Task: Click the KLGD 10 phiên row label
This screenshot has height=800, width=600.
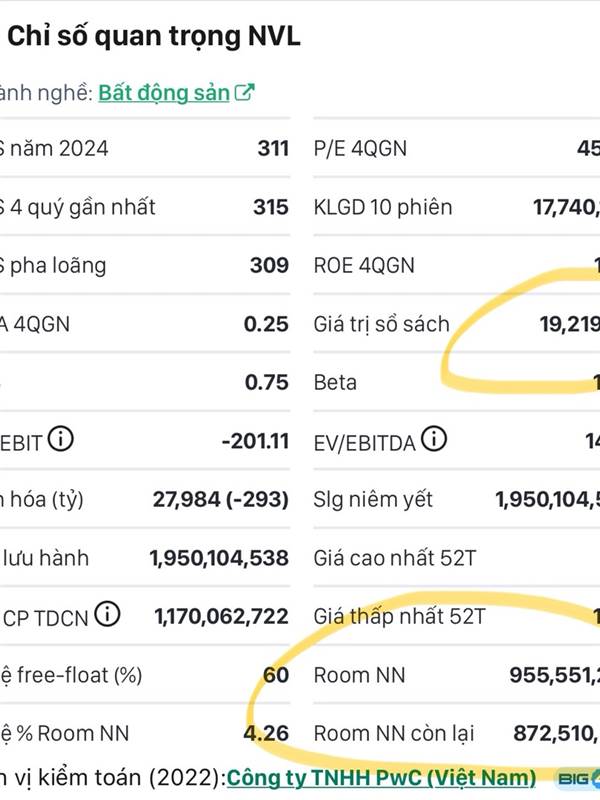Action: pos(383,207)
